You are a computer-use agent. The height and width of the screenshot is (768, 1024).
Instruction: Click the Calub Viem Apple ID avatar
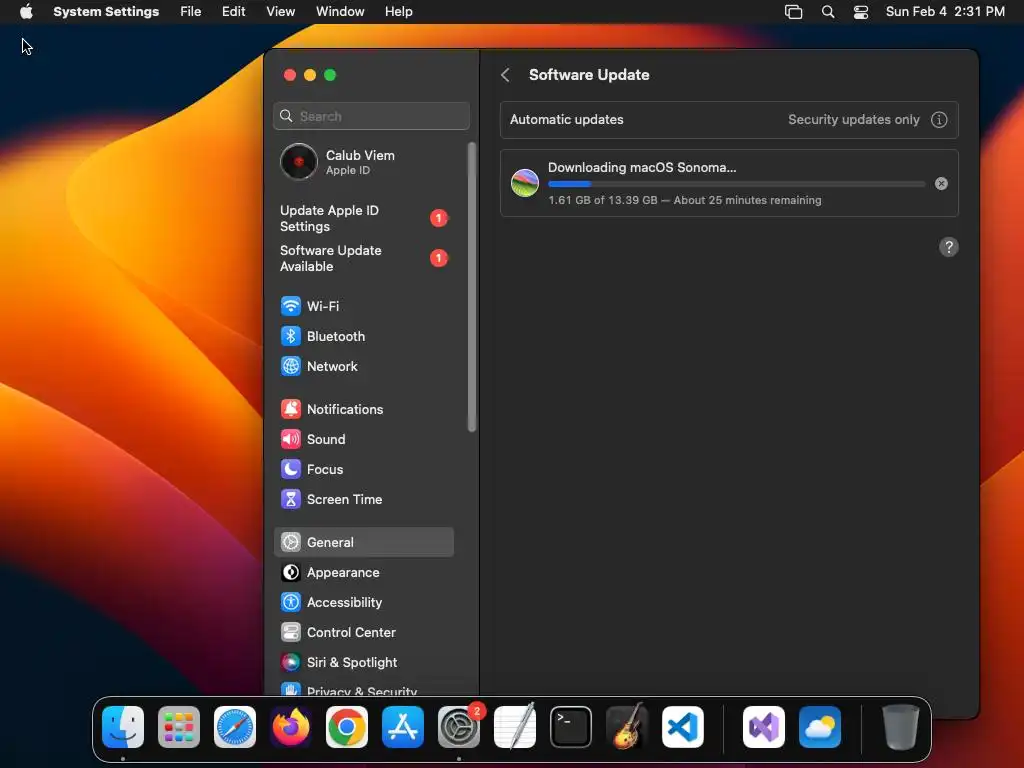click(299, 161)
